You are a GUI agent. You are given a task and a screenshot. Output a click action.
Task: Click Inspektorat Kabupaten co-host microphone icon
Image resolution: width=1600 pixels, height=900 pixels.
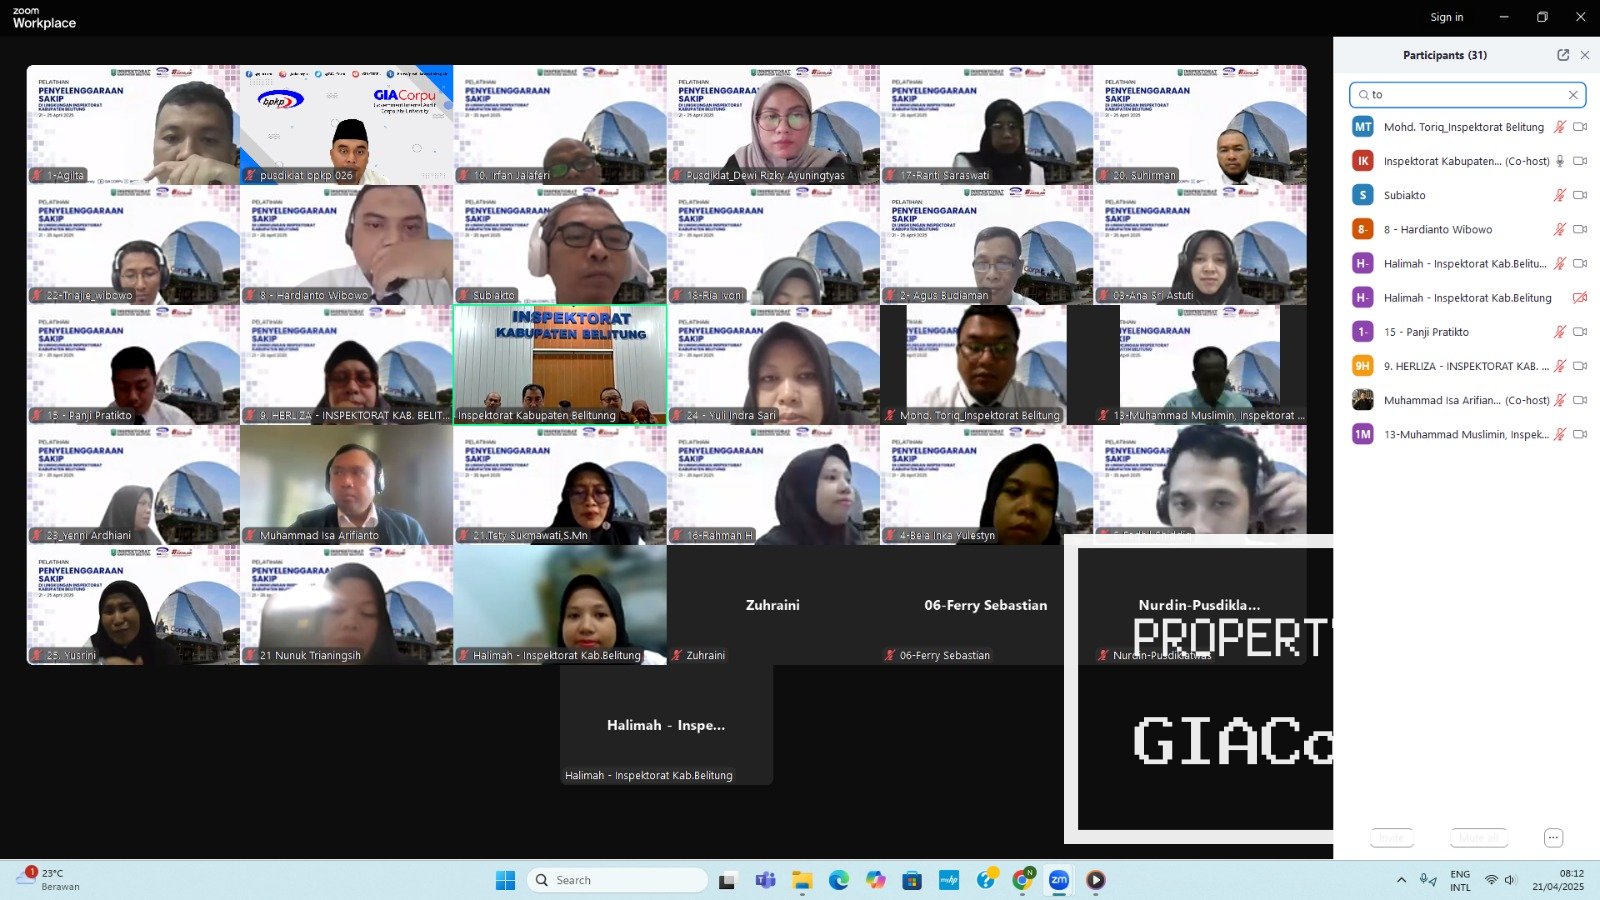[1560, 161]
